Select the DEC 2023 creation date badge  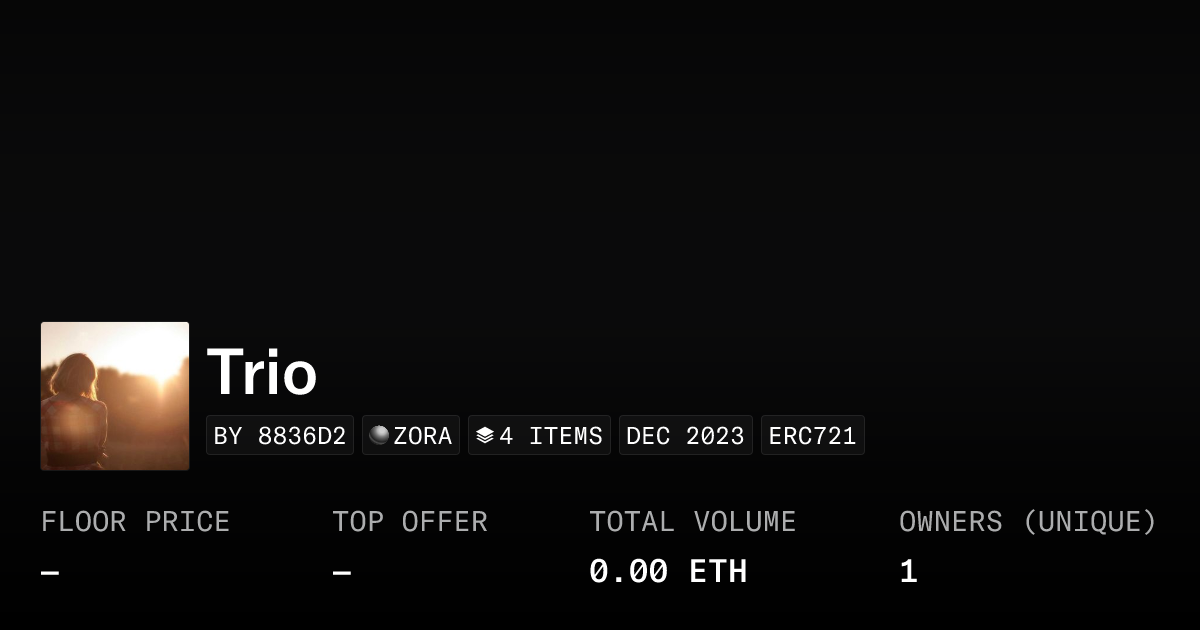[685, 436]
